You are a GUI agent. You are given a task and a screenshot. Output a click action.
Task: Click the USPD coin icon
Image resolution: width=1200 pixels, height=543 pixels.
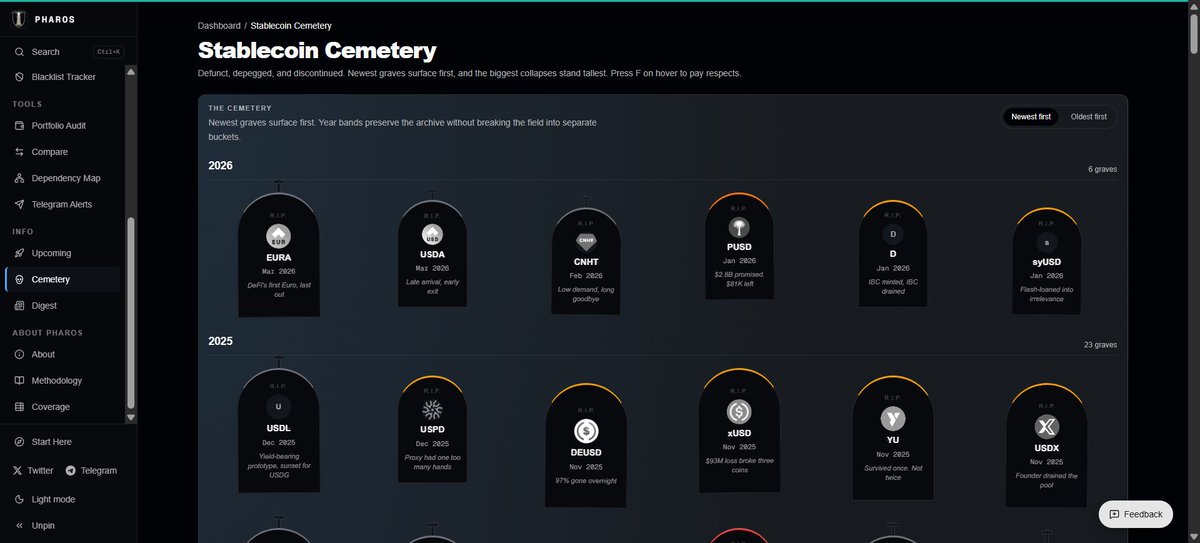tap(433, 410)
